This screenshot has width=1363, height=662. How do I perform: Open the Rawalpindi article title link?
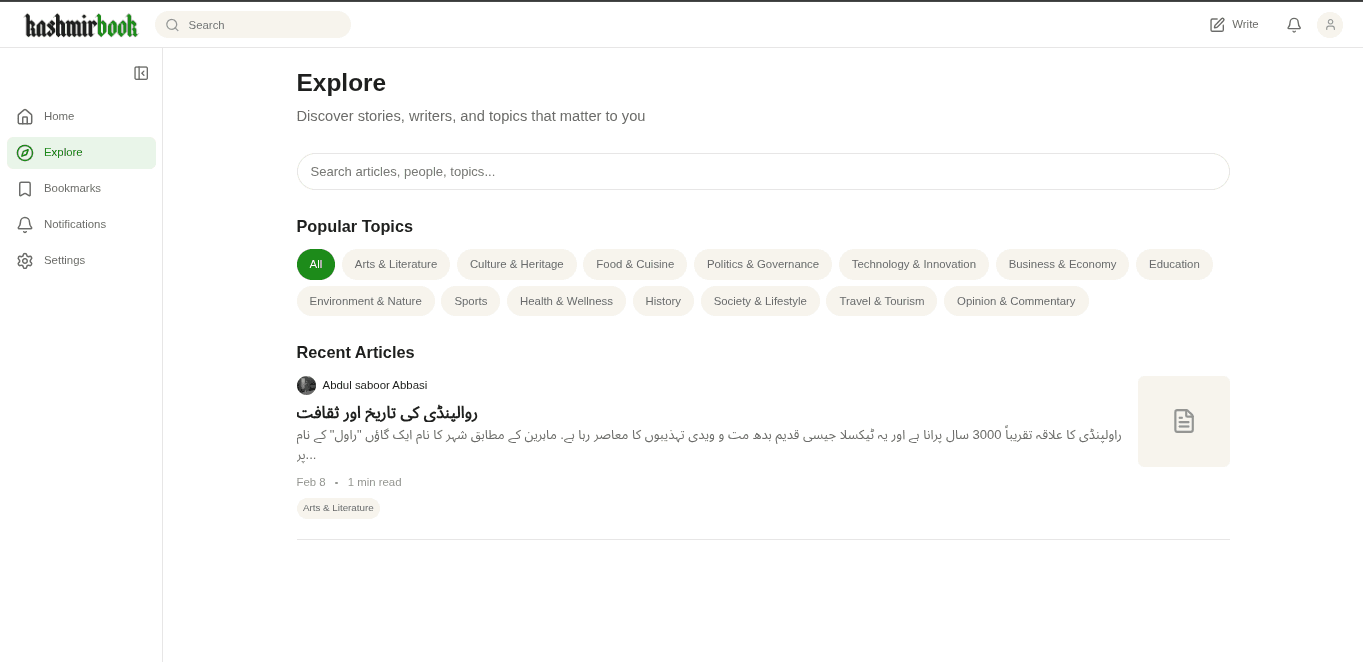[387, 413]
